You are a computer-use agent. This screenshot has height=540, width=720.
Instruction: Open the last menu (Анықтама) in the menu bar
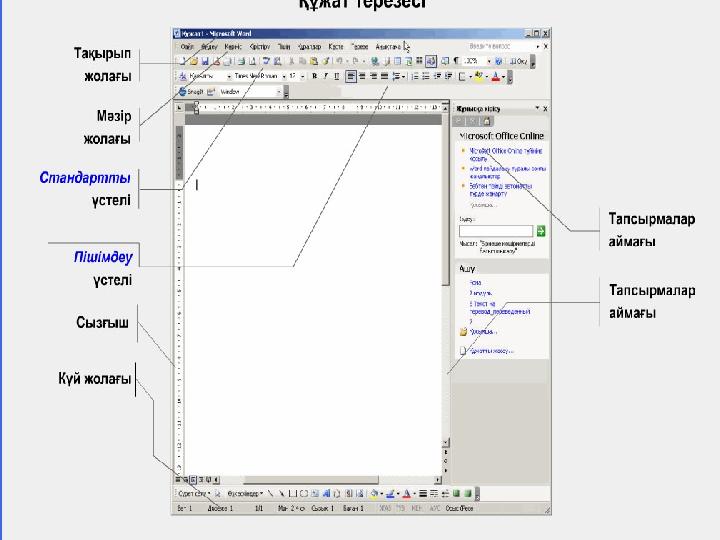tap(388, 47)
